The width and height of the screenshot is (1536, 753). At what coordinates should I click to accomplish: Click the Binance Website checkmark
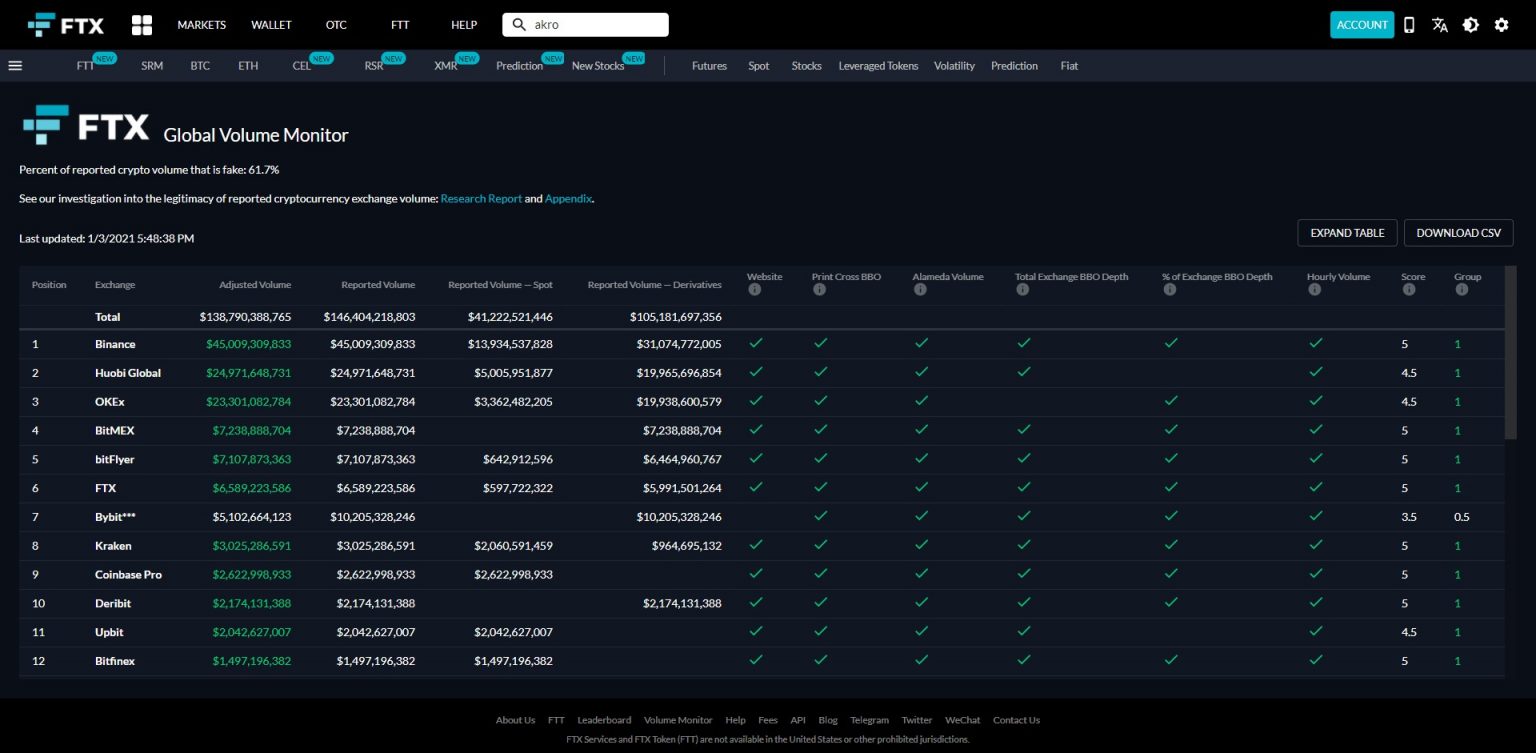(756, 343)
